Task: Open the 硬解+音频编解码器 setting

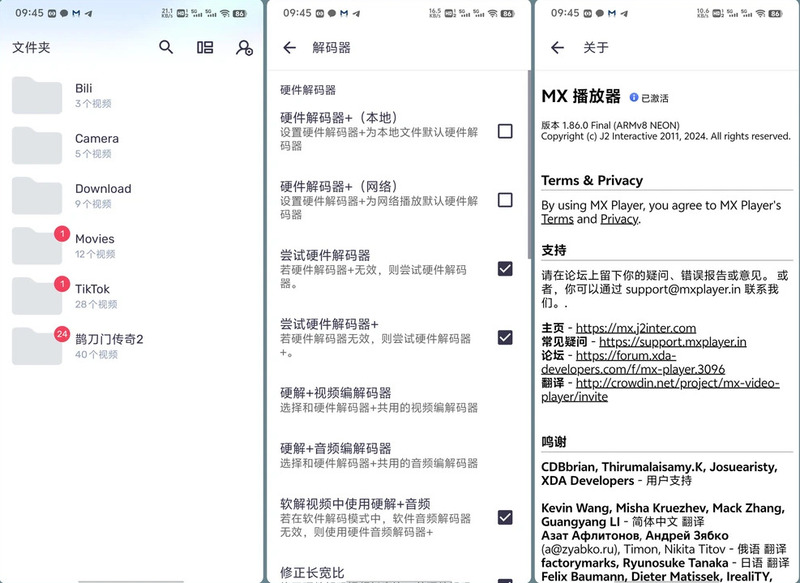Action: point(380,455)
